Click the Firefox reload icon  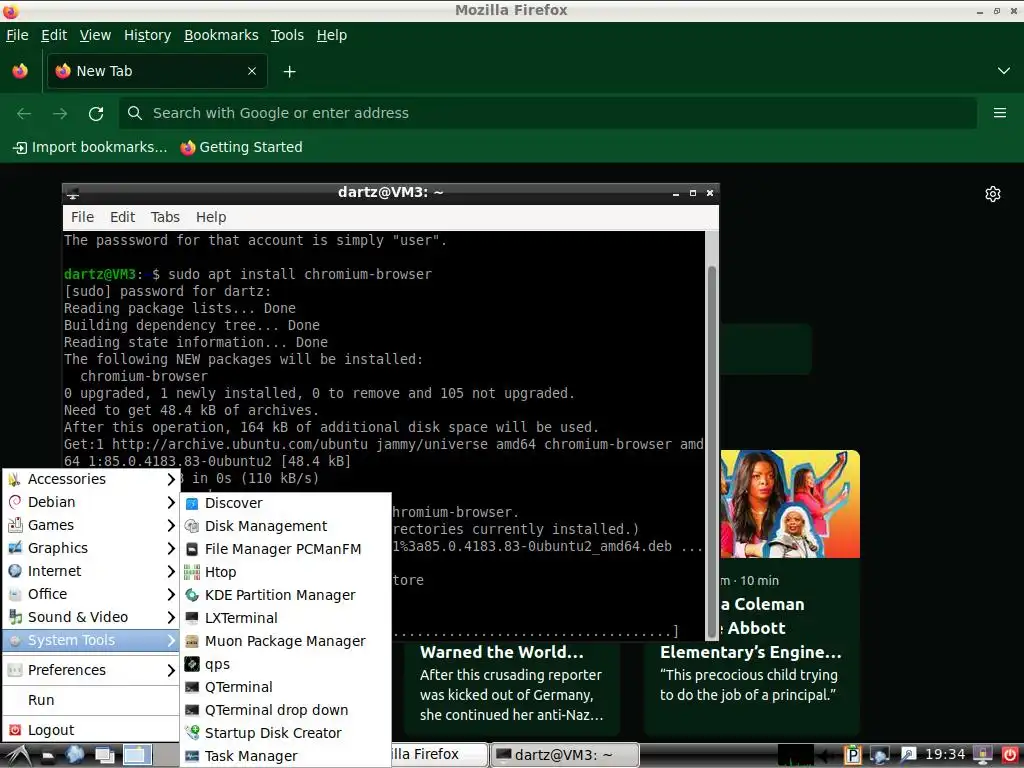tap(96, 114)
